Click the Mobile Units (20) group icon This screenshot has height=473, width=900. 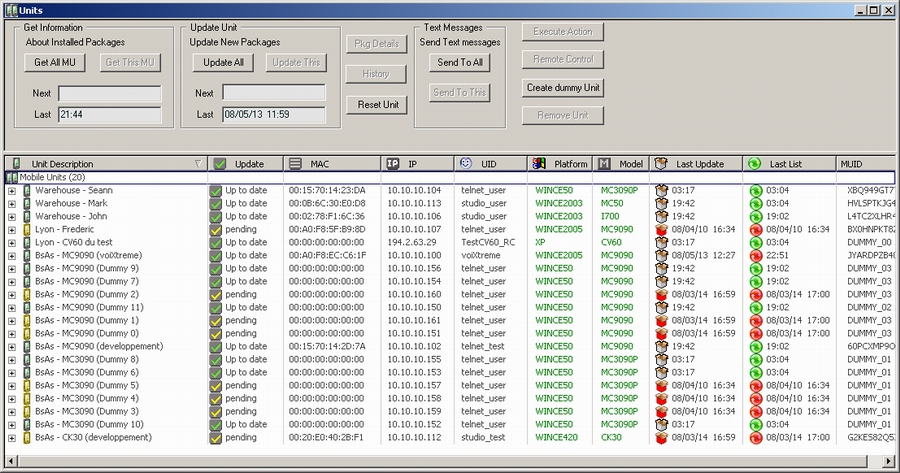(13, 177)
